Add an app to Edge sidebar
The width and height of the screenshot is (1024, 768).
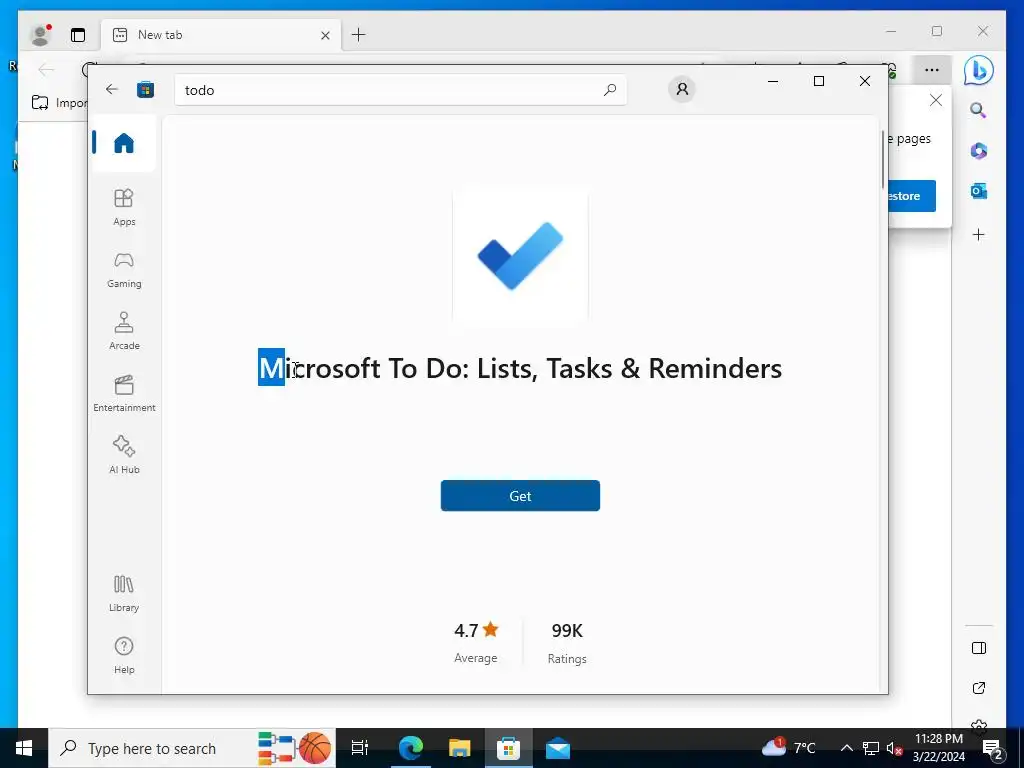[x=978, y=234]
